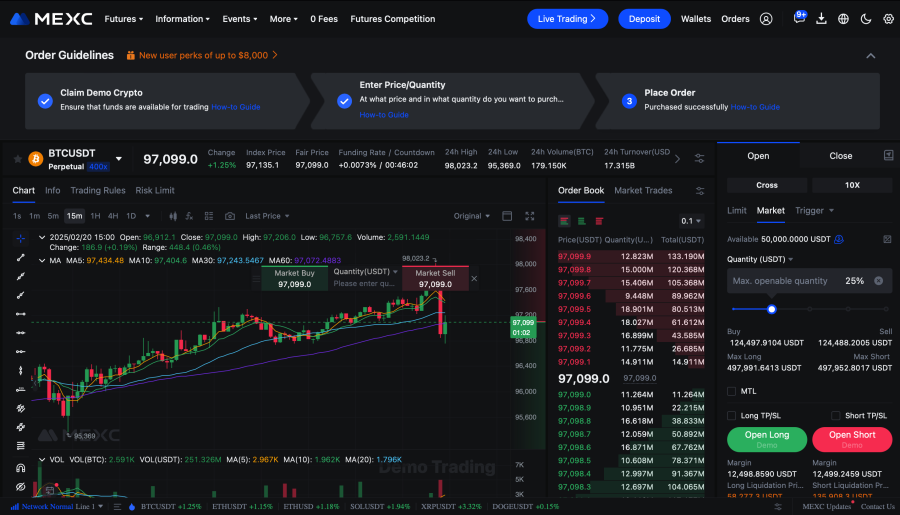Enable the MTL checkbox
This screenshot has width=900, height=515.
point(731,392)
